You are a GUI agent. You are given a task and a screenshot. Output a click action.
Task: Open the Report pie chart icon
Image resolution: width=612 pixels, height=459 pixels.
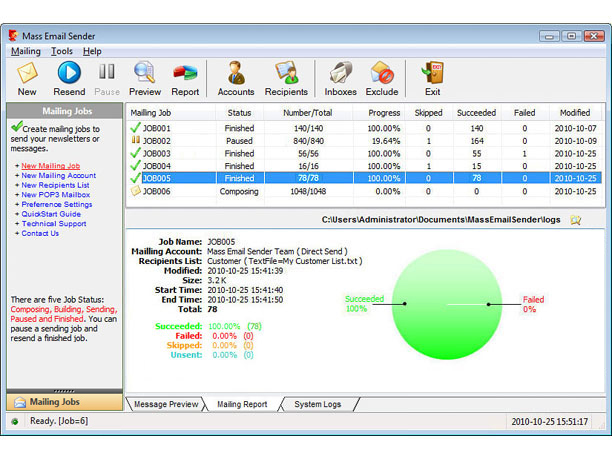[x=185, y=73]
